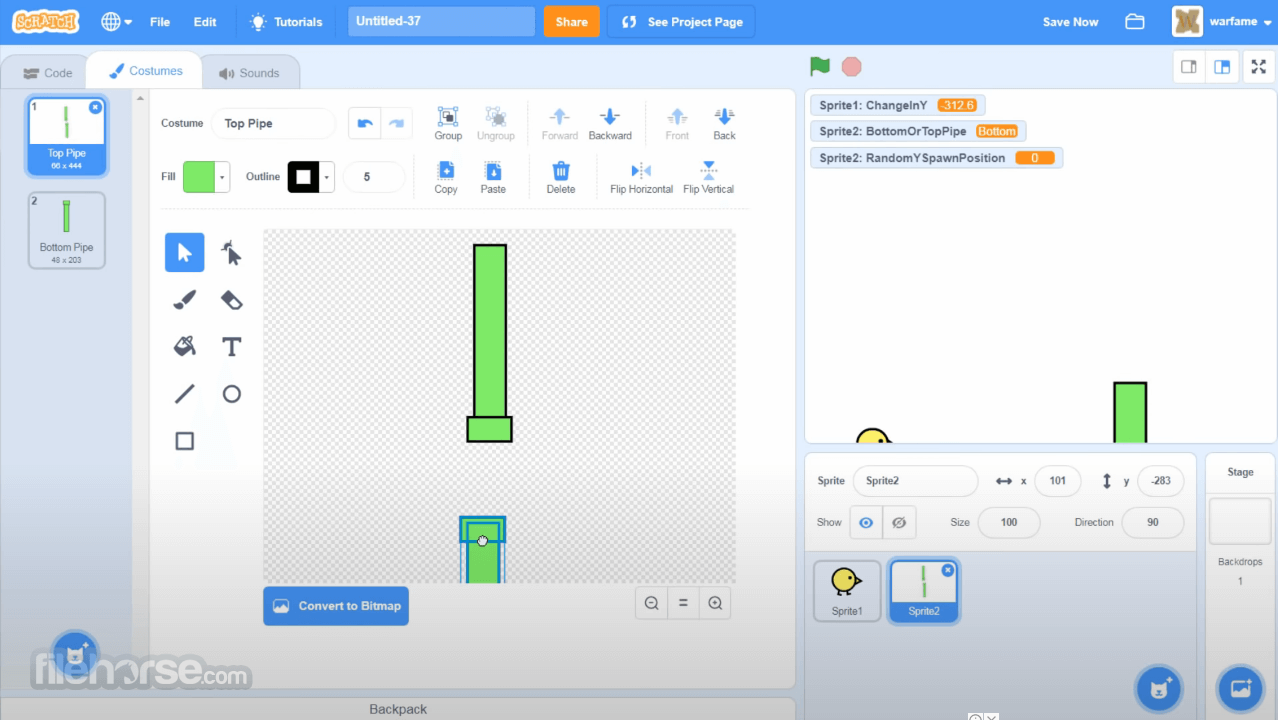The width and height of the screenshot is (1280, 720).
Task: Show the sprite using the eye button
Action: click(866, 522)
